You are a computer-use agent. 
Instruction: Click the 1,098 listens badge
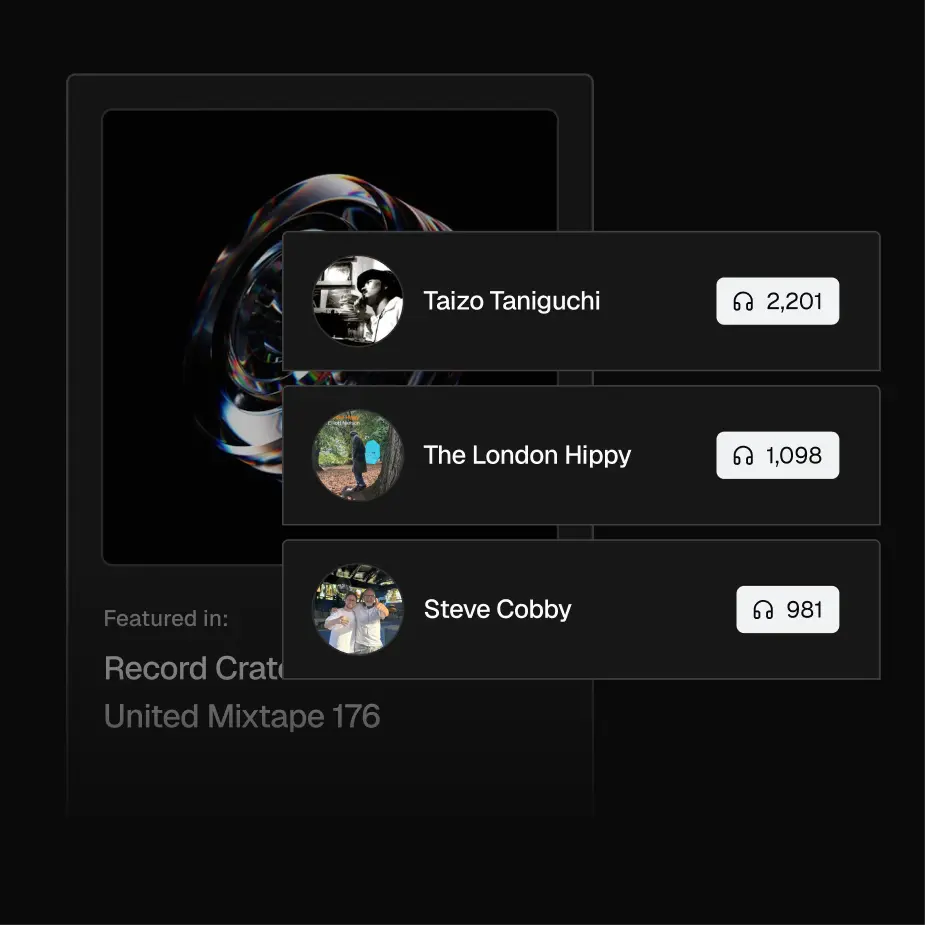(778, 455)
